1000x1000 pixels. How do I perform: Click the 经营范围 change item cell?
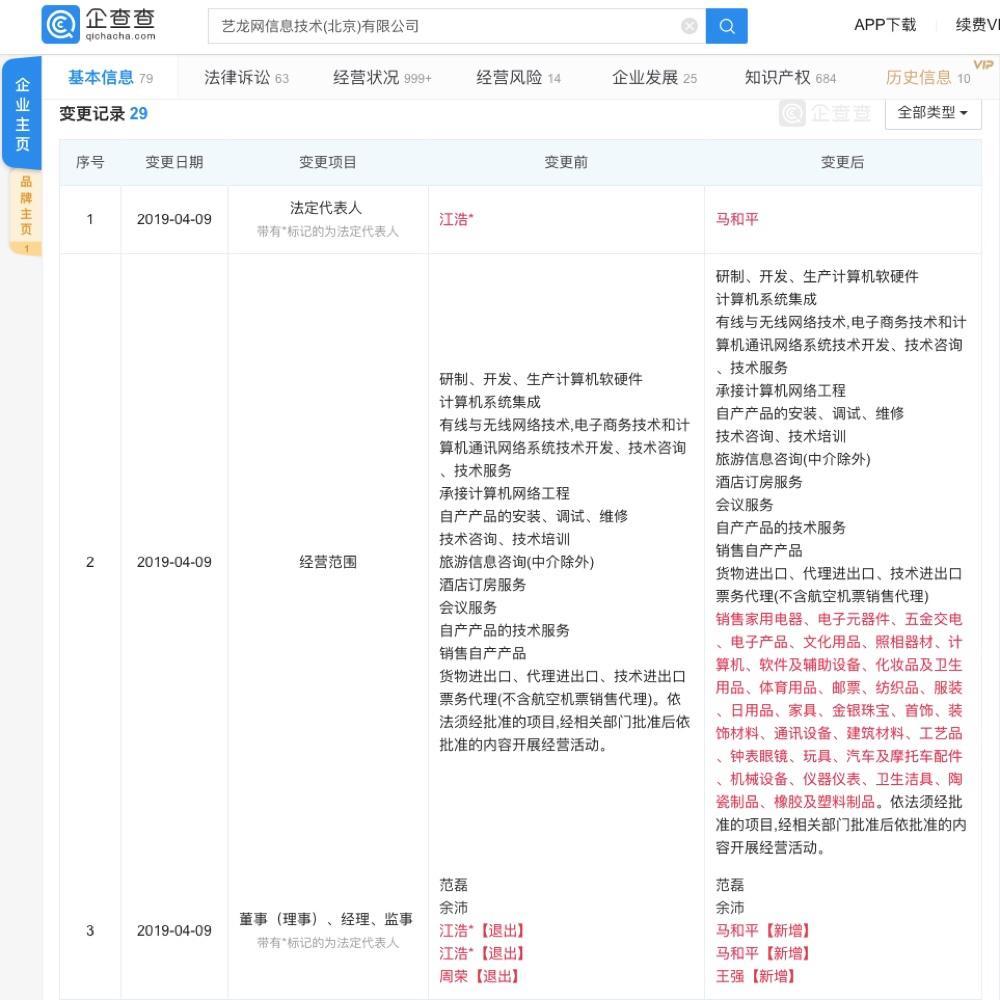pyautogui.click(x=328, y=562)
